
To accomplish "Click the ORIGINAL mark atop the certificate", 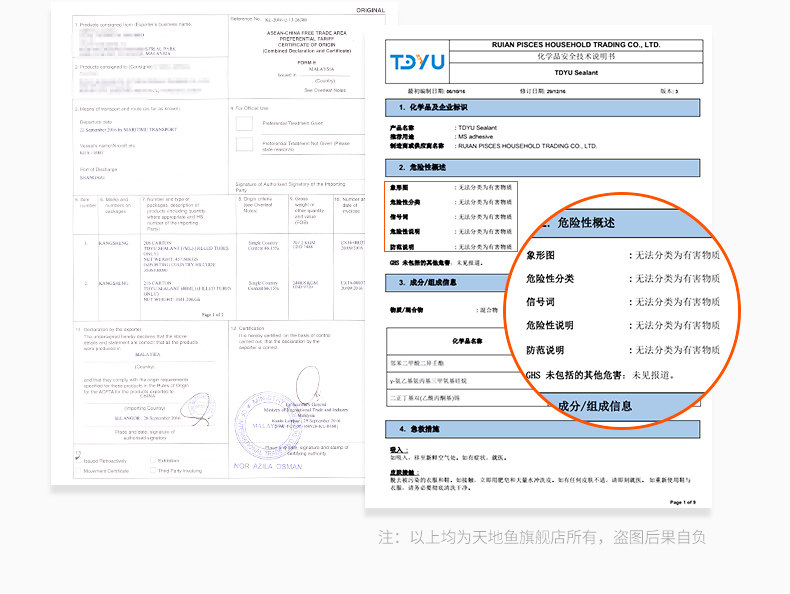I will 370,11.
